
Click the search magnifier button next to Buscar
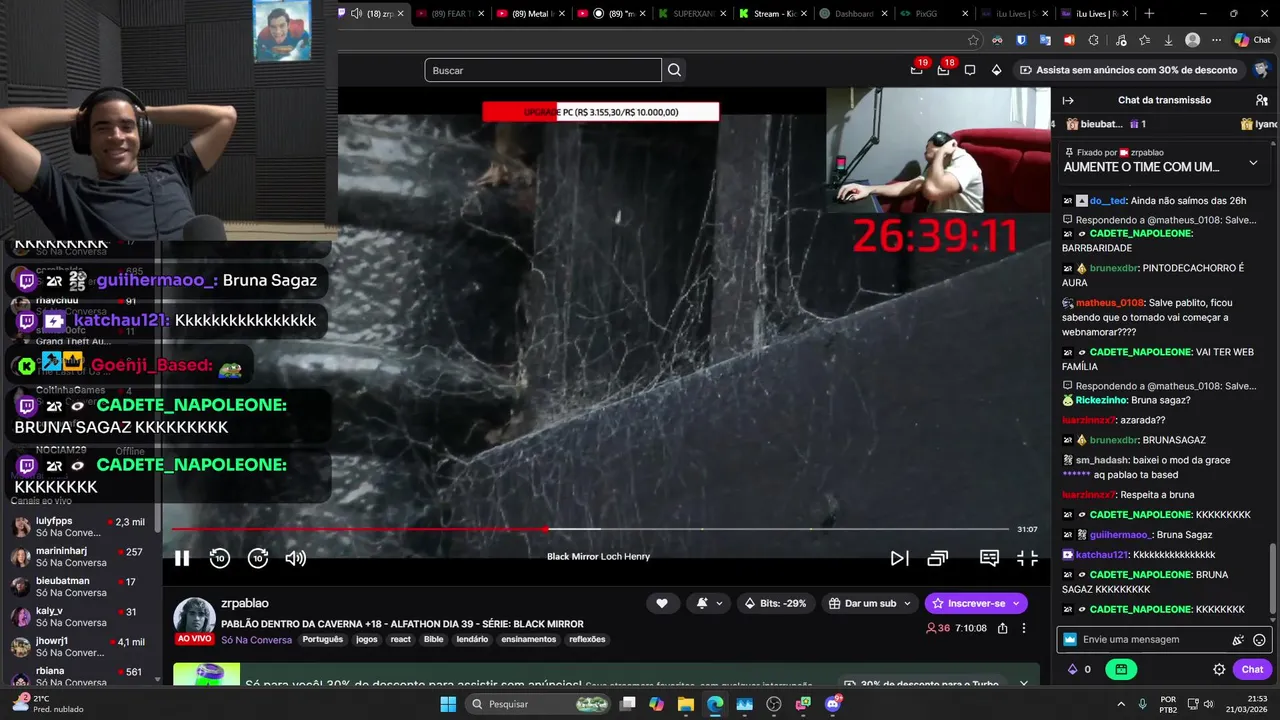pos(674,70)
